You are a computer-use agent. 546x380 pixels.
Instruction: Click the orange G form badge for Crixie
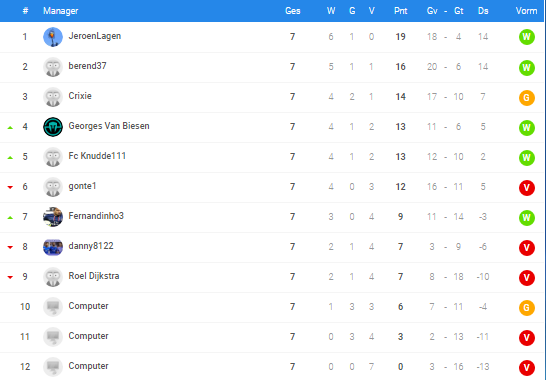526,98
